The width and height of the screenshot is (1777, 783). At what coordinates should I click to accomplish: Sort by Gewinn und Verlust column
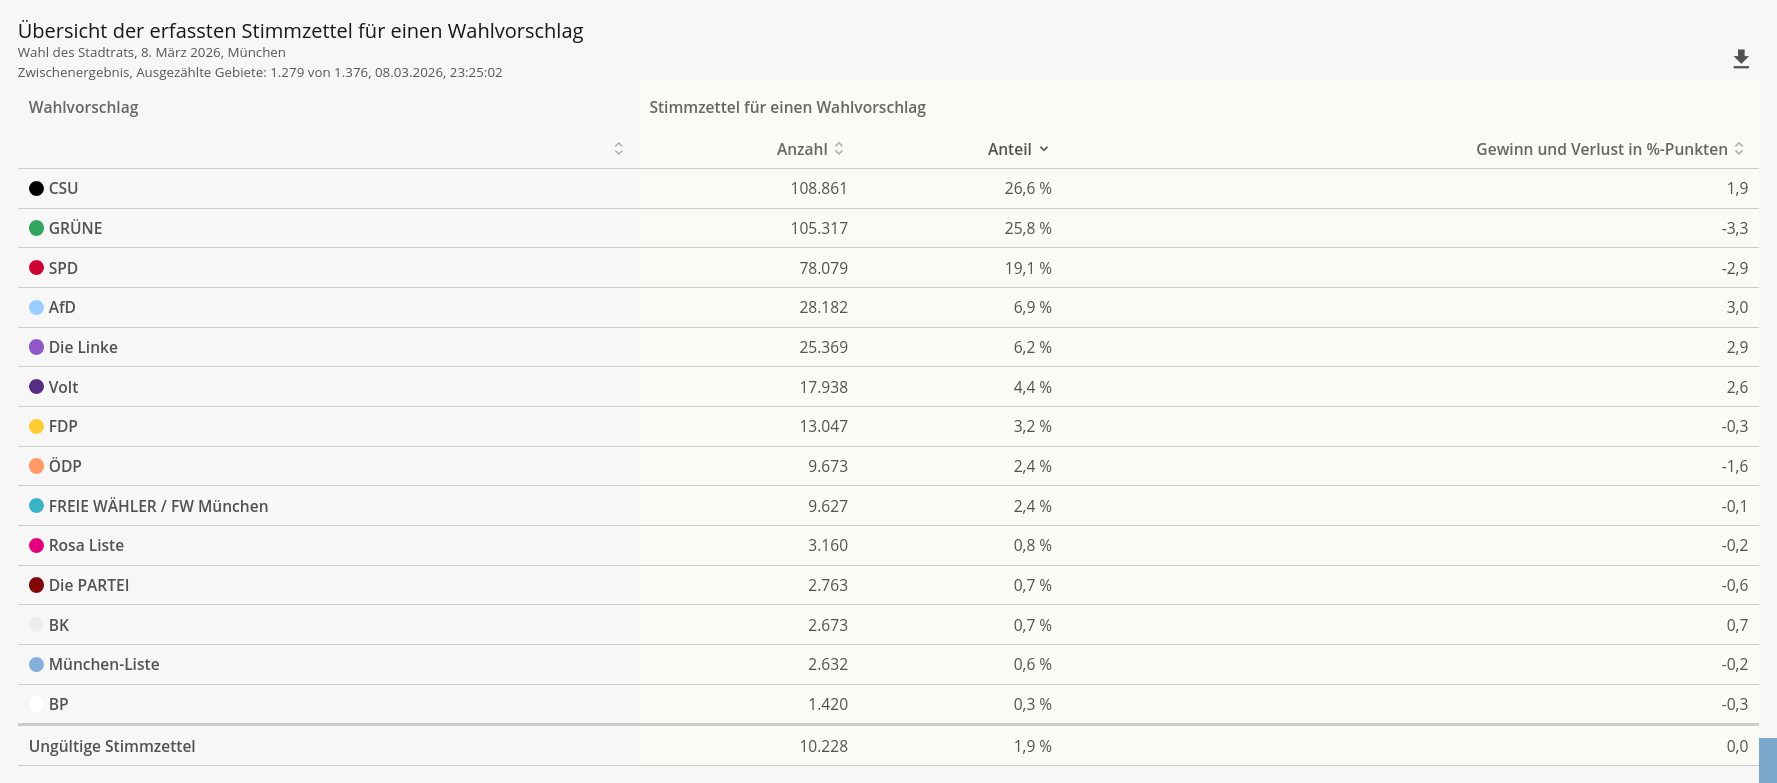pos(1739,149)
